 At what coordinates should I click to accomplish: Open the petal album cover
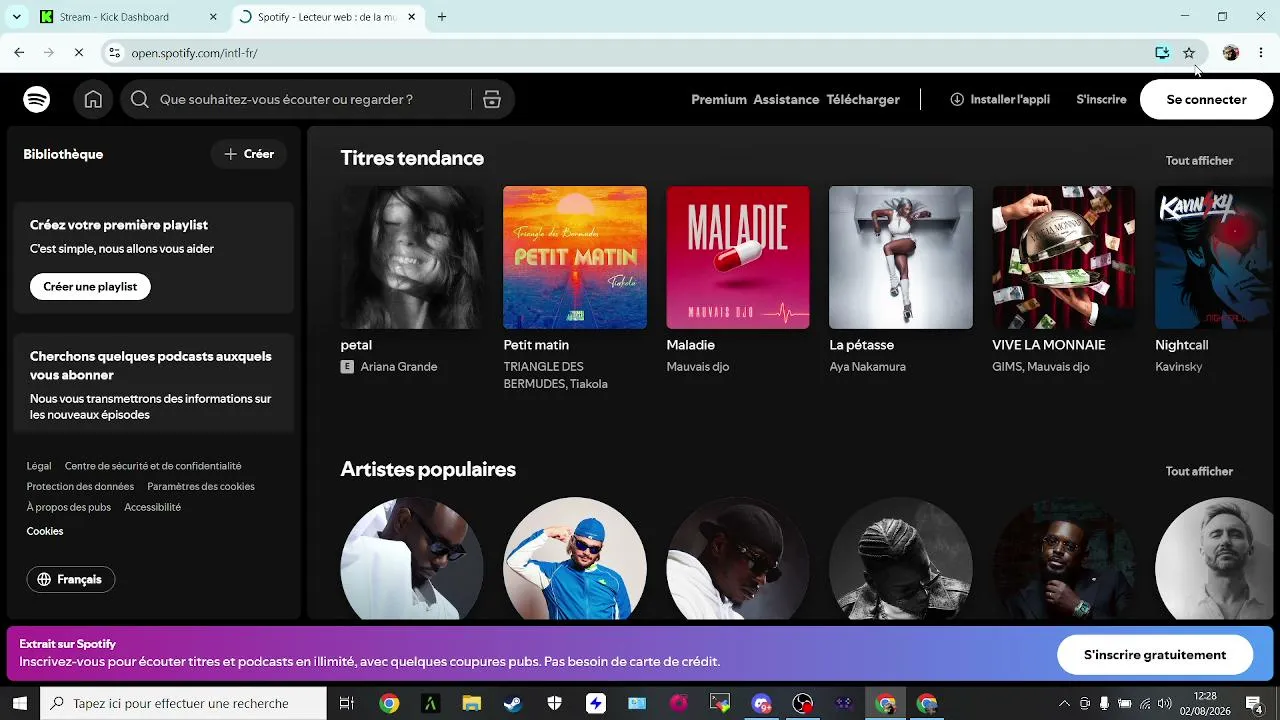[412, 257]
